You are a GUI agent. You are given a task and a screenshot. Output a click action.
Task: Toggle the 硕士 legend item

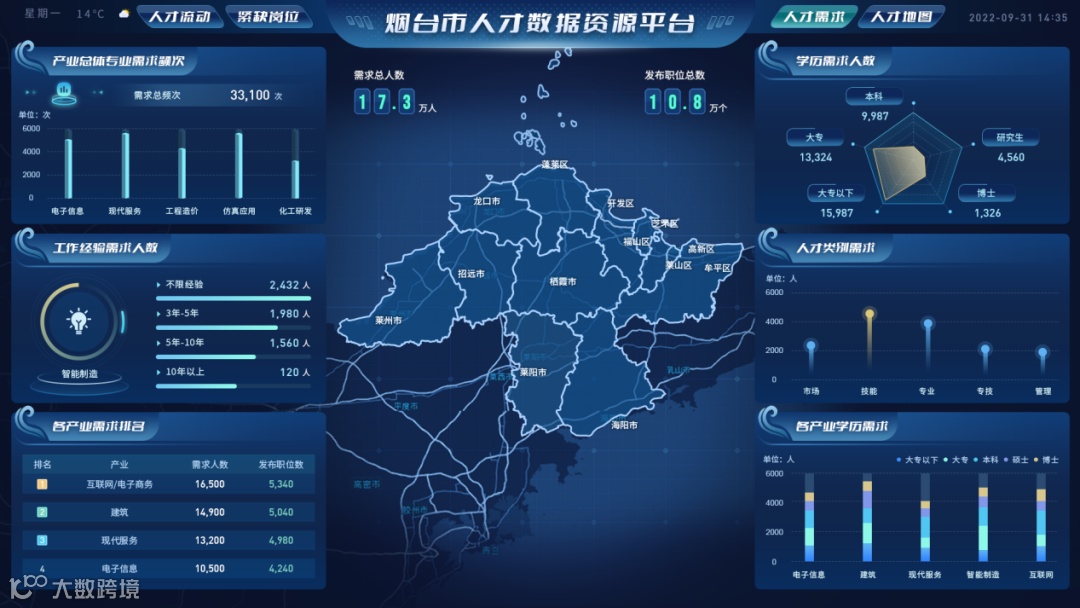click(x=1016, y=460)
